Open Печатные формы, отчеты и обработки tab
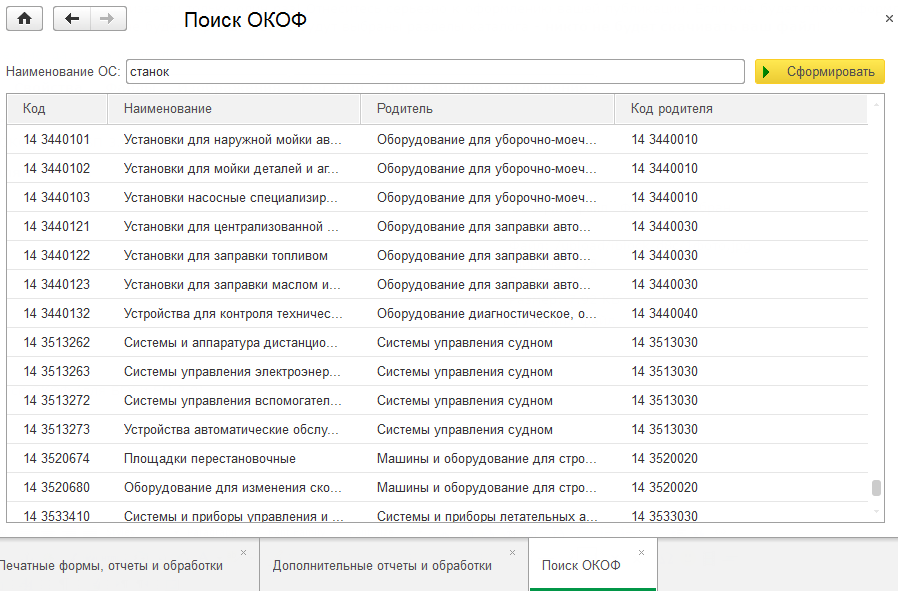The height and width of the screenshot is (591, 898). pyautogui.click(x=110, y=566)
